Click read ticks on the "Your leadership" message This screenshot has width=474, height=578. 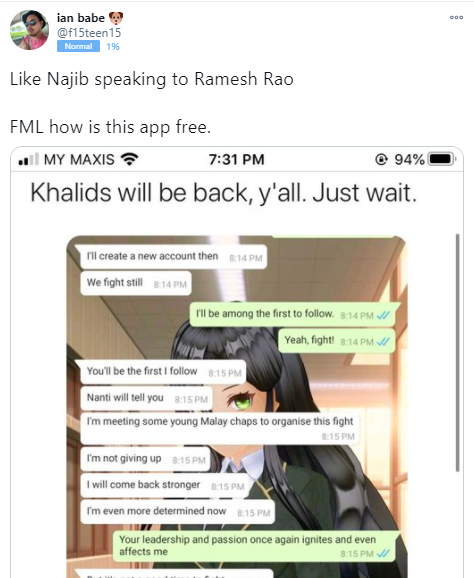pos(383,553)
